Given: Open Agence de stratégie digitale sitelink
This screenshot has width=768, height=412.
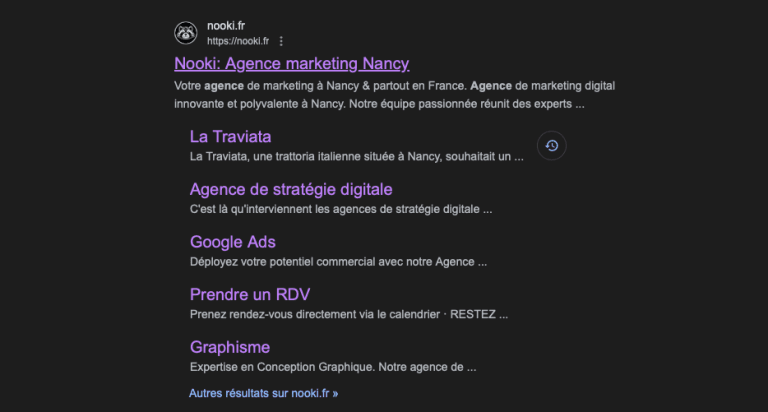Looking at the screenshot, I should pos(291,189).
